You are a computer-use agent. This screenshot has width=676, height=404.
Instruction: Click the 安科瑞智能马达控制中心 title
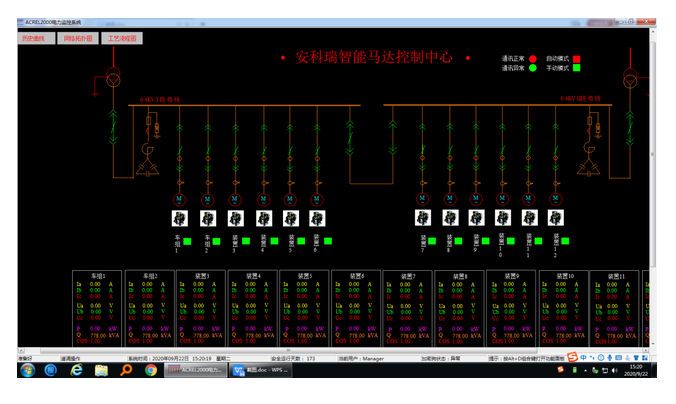[x=374, y=57]
